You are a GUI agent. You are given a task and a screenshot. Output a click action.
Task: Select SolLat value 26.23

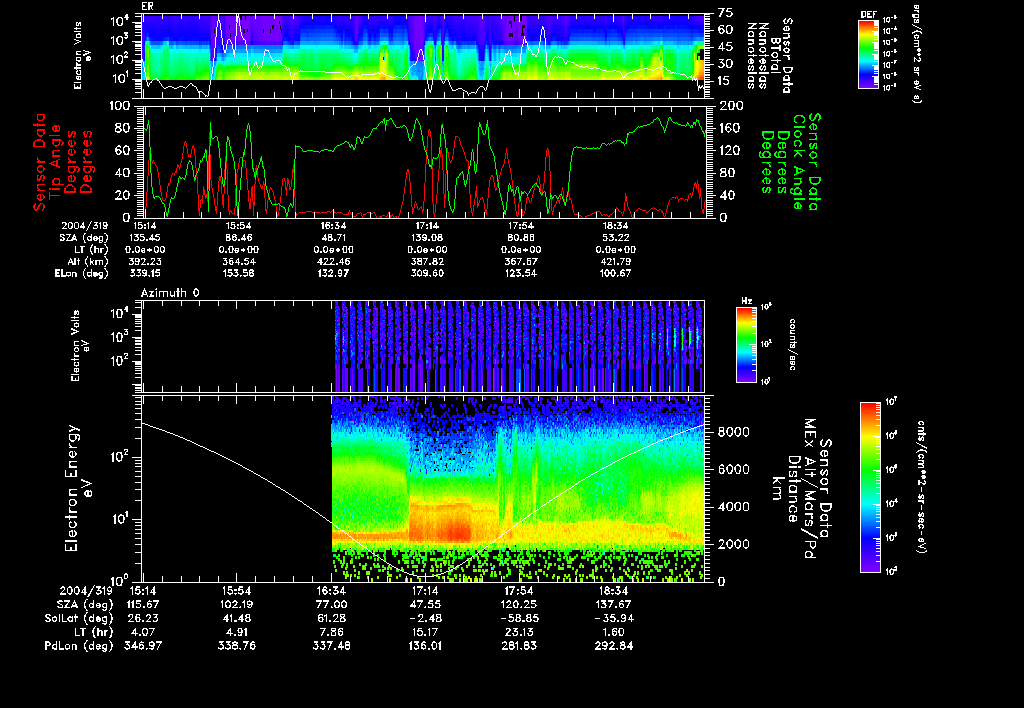(142, 618)
